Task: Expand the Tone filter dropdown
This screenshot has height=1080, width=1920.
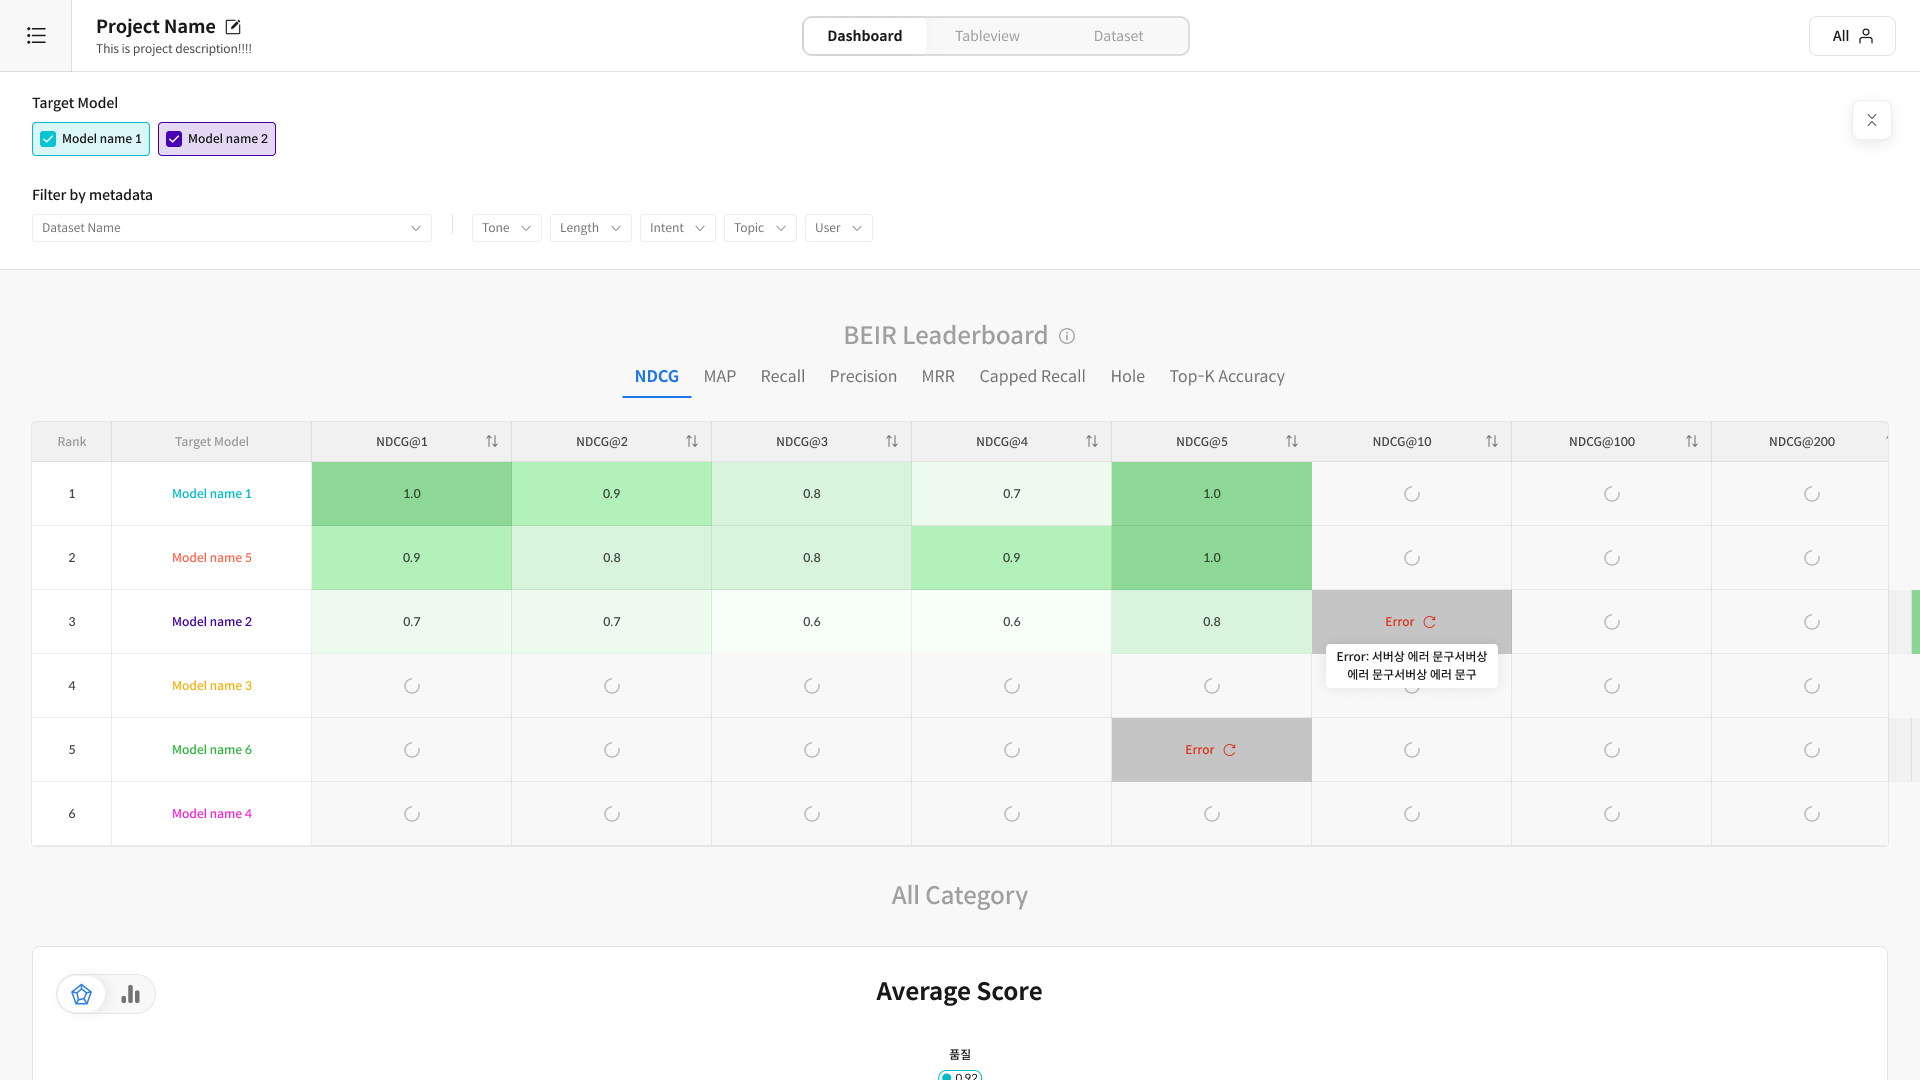Action: (x=506, y=228)
